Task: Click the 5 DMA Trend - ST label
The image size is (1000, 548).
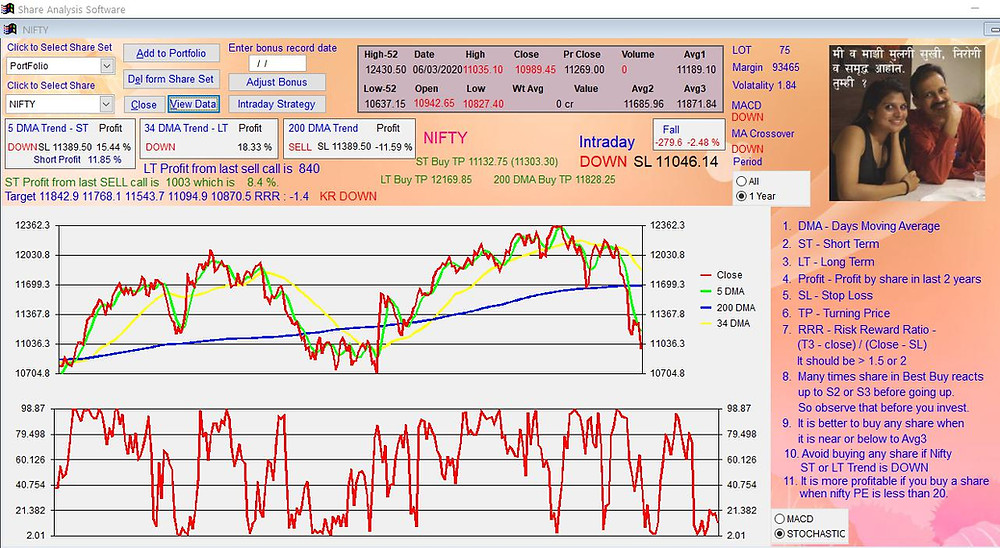Action: tap(48, 128)
